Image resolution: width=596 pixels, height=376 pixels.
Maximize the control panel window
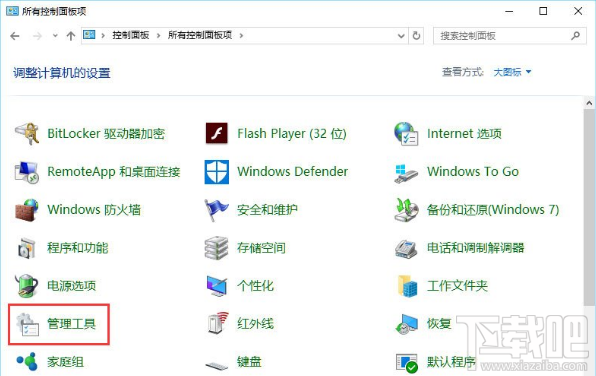pyautogui.click(x=543, y=11)
